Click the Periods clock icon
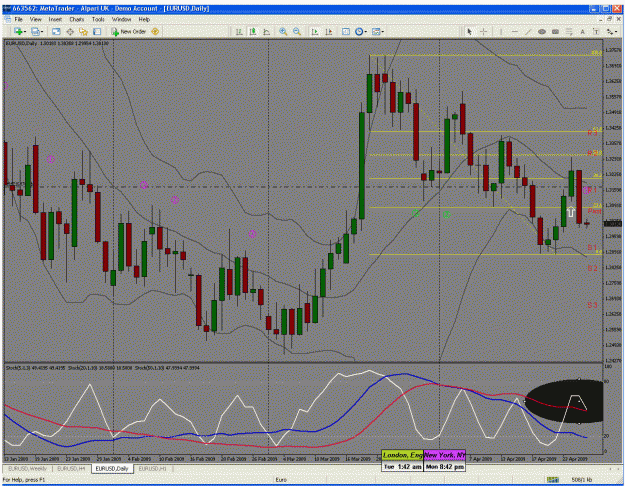The width and height of the screenshot is (625, 486). point(359,31)
